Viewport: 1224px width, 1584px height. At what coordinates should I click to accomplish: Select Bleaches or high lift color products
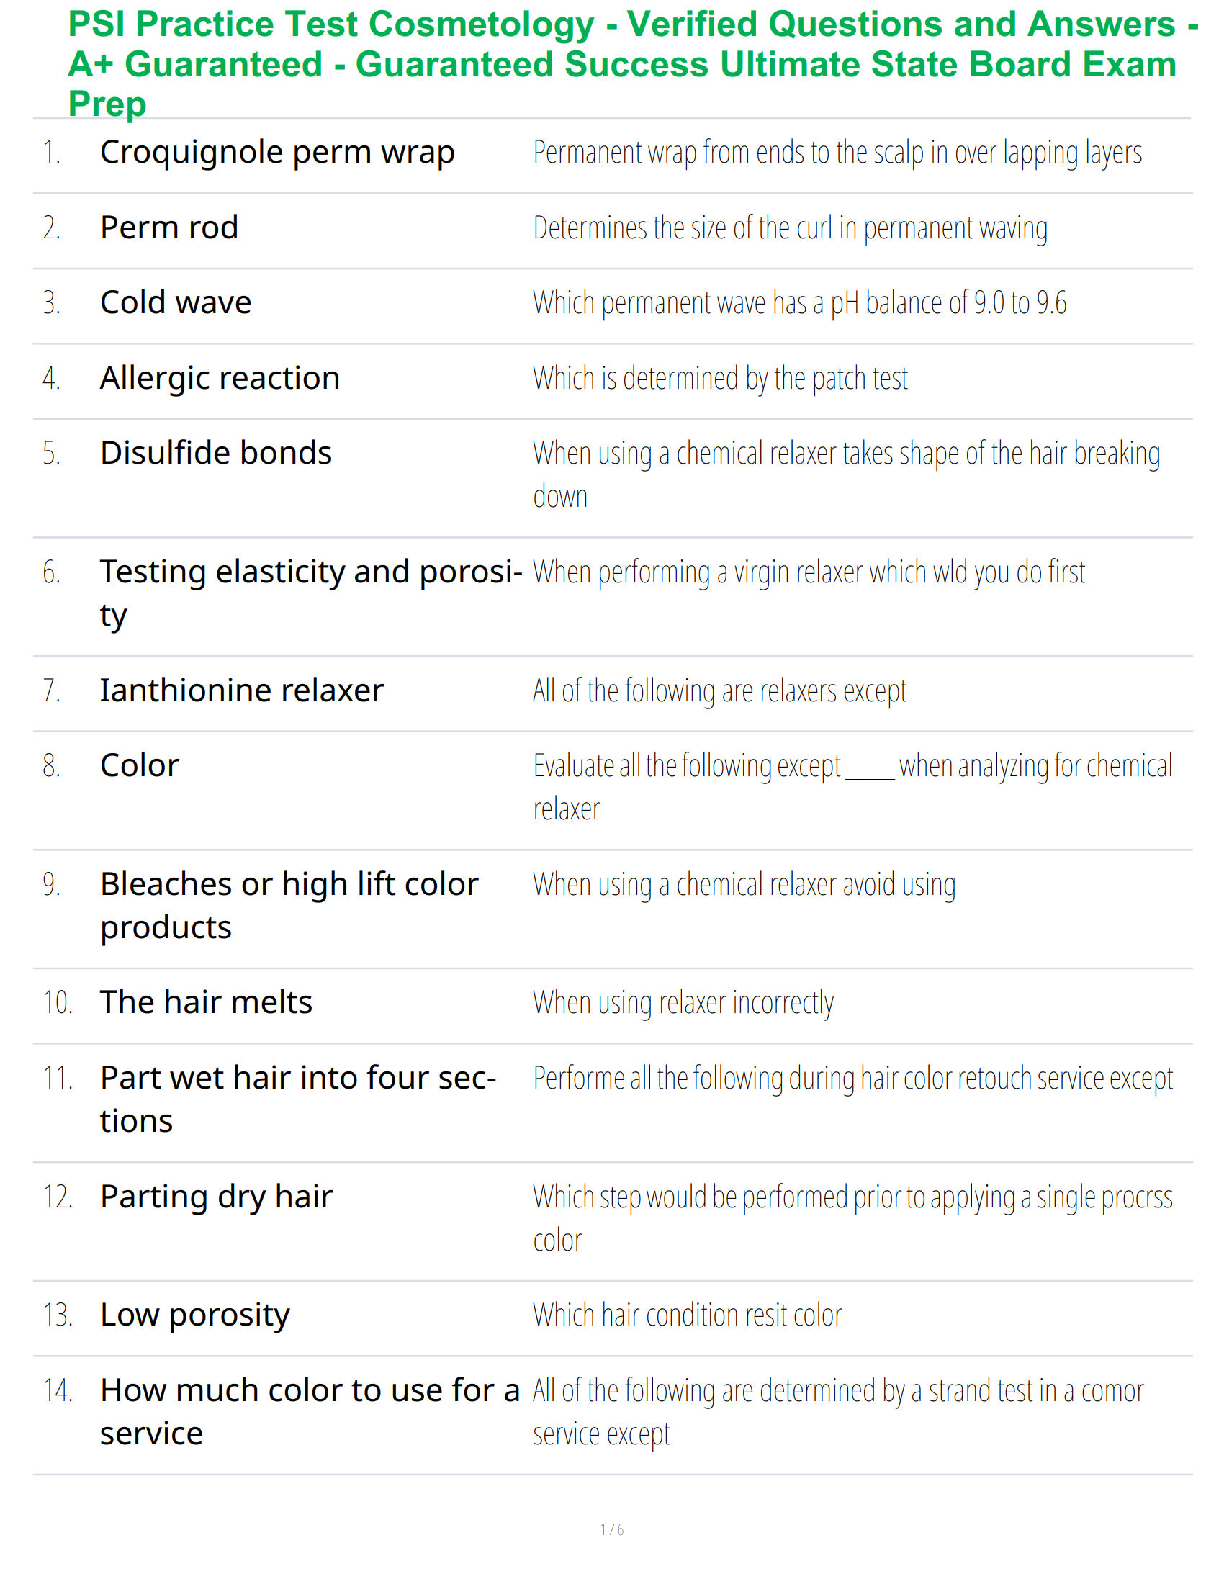[289, 906]
